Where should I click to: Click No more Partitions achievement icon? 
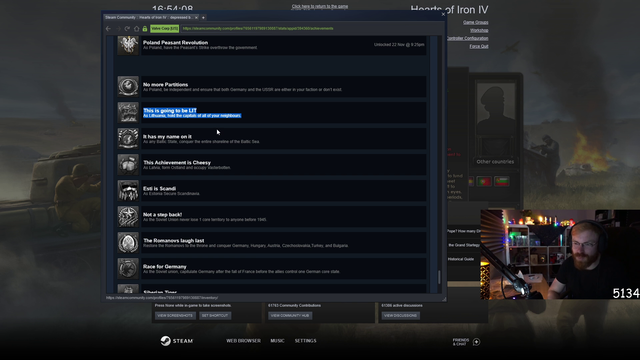[128, 86]
